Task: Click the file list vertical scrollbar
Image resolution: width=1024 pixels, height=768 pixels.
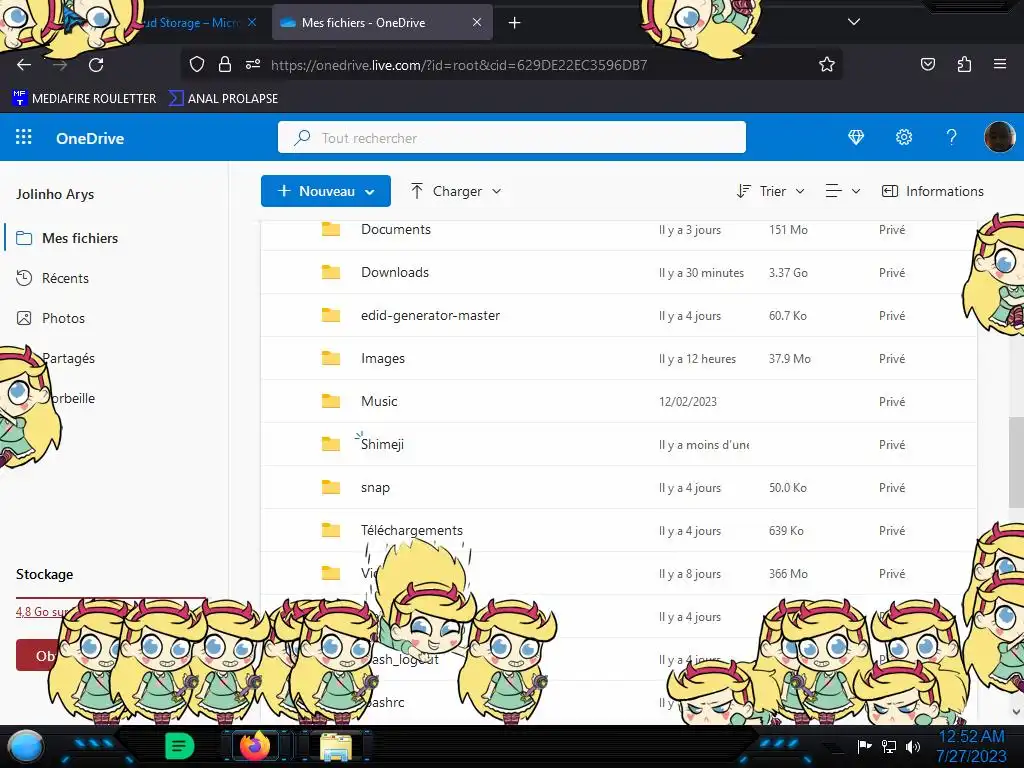Action: point(1016,462)
